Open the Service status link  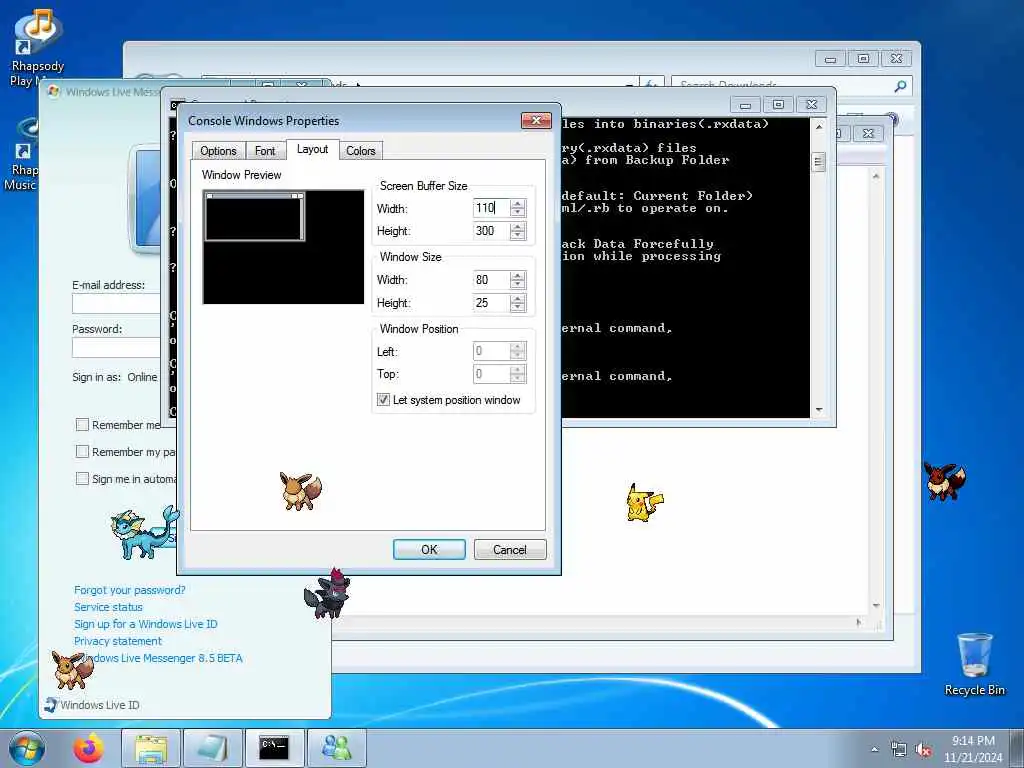click(108, 607)
